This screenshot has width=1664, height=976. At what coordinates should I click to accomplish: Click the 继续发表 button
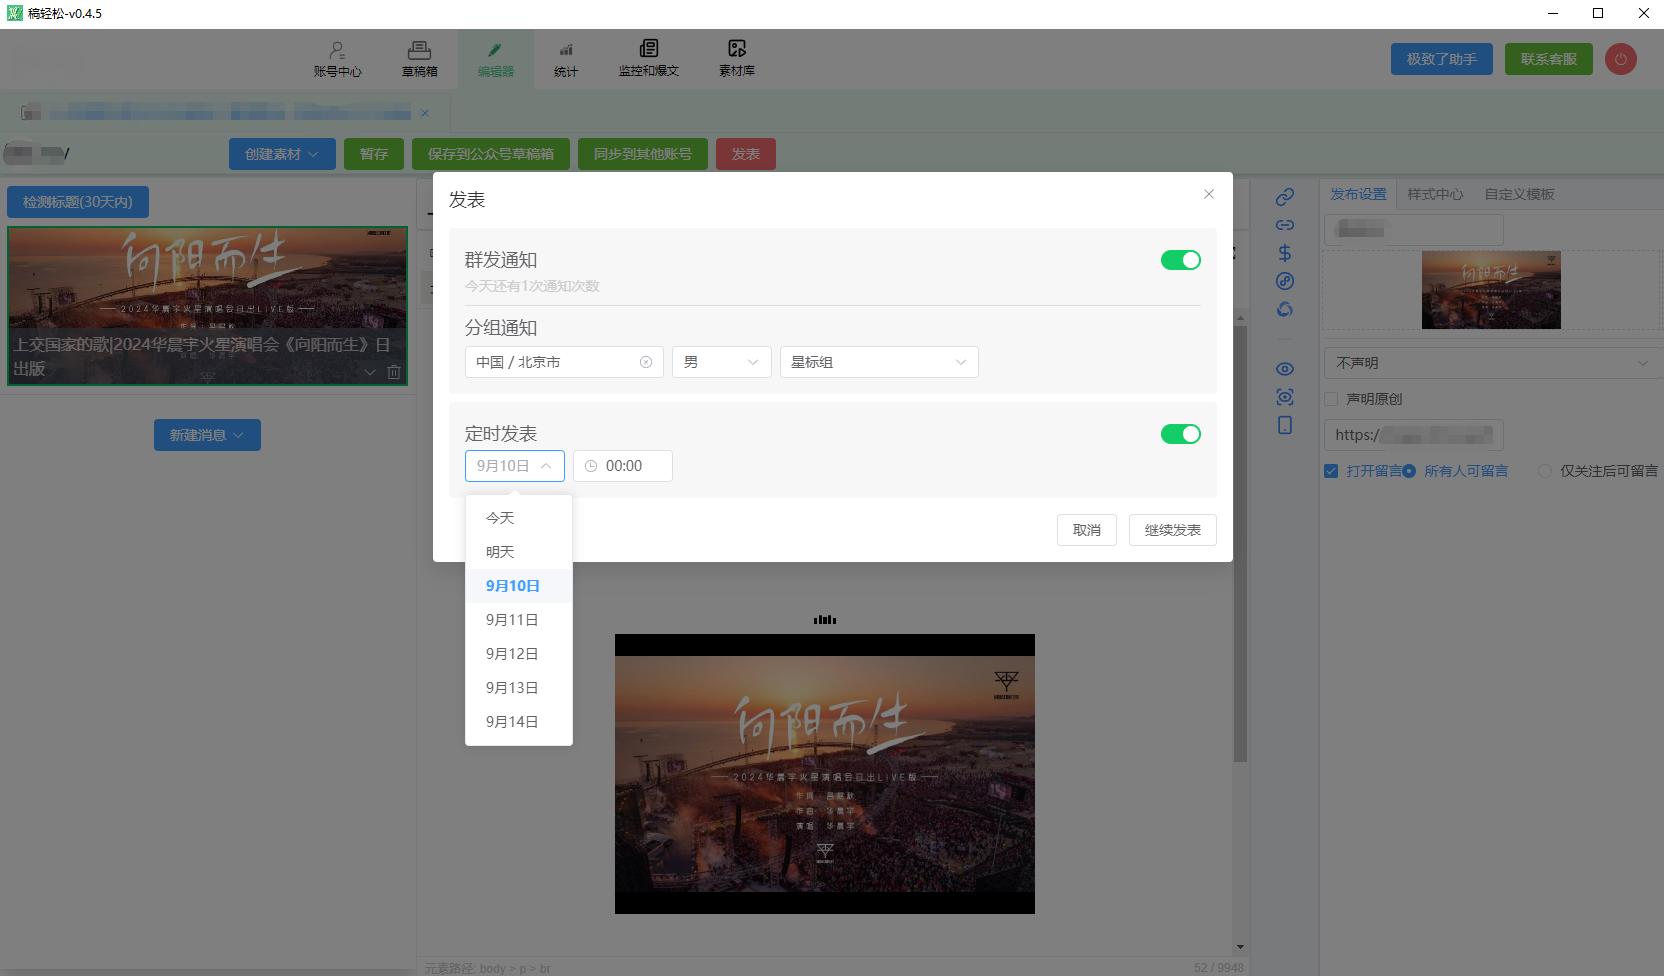[x=1172, y=530]
